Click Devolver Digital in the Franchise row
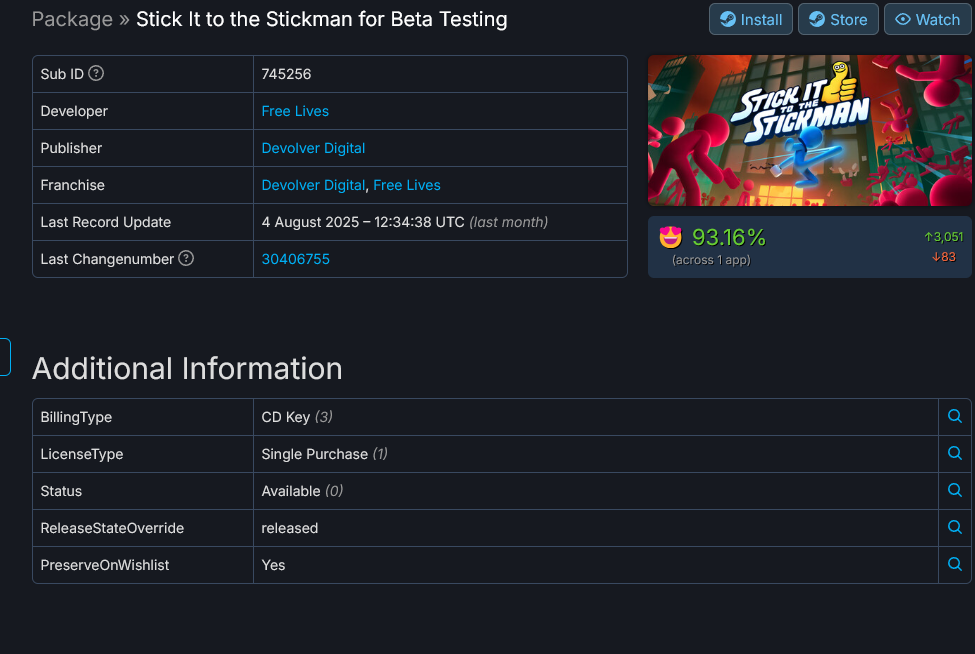975x654 pixels. (x=313, y=185)
